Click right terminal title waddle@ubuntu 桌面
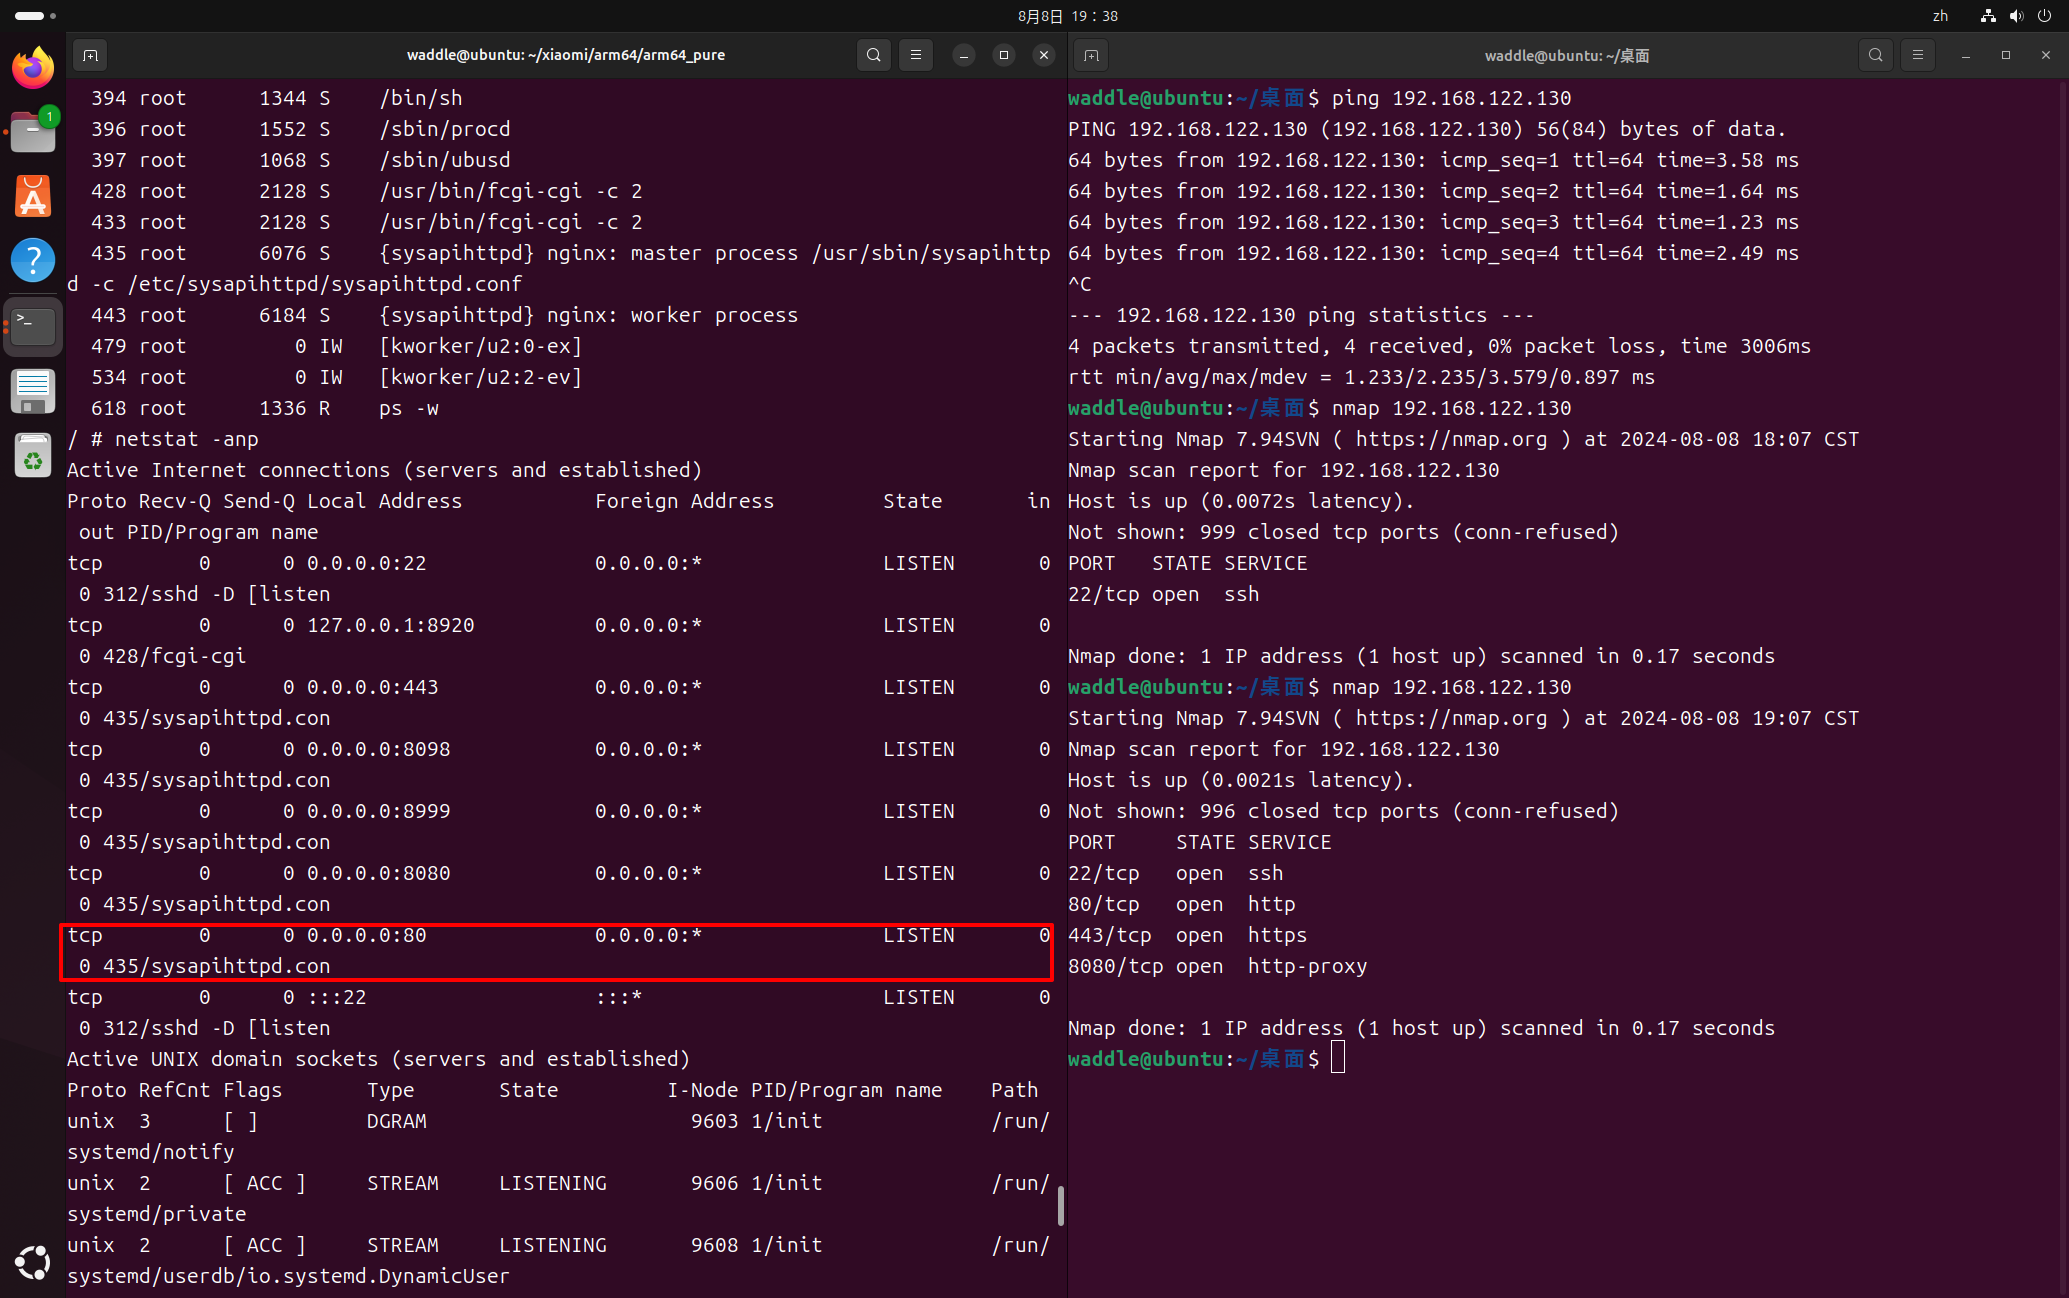This screenshot has width=2069, height=1298. pos(1567,55)
